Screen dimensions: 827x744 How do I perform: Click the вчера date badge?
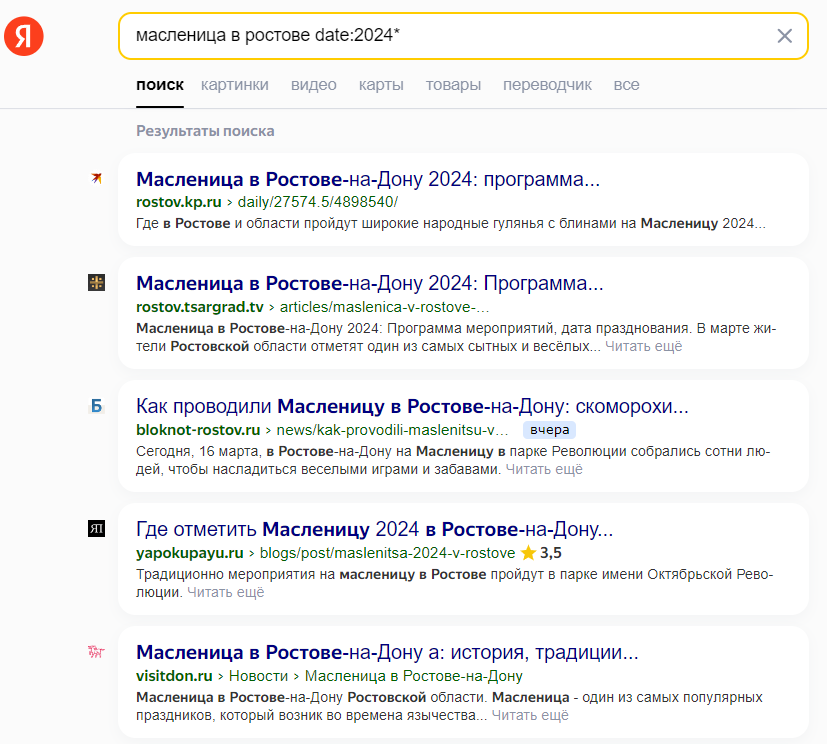[550, 430]
